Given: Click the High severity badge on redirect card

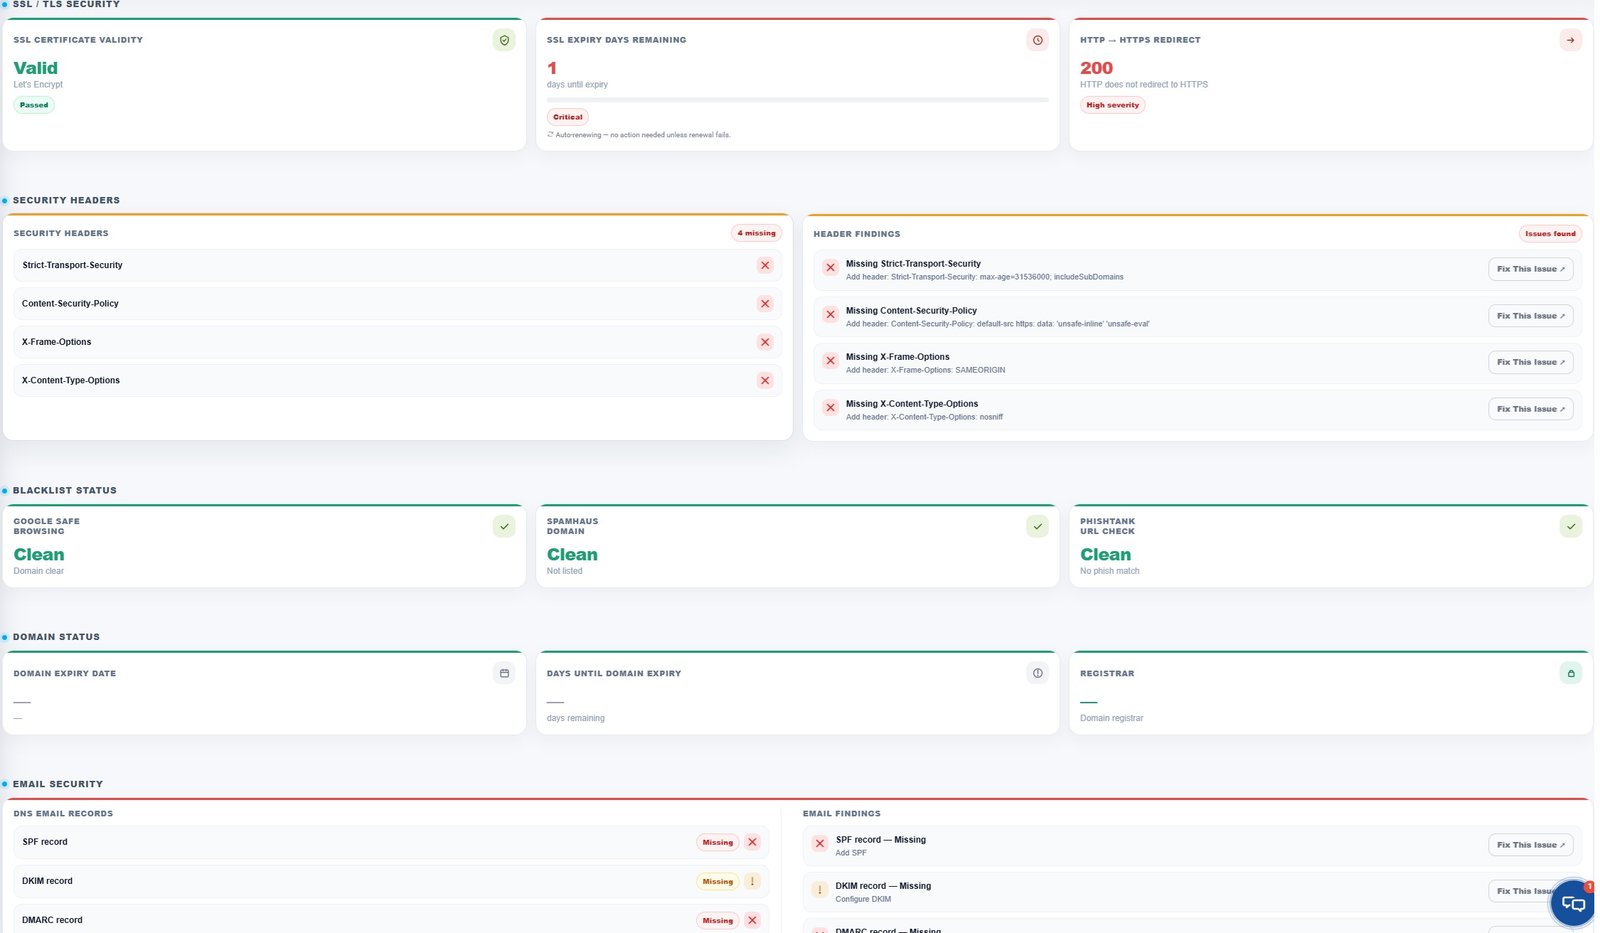Looking at the screenshot, I should pyautogui.click(x=1112, y=105).
